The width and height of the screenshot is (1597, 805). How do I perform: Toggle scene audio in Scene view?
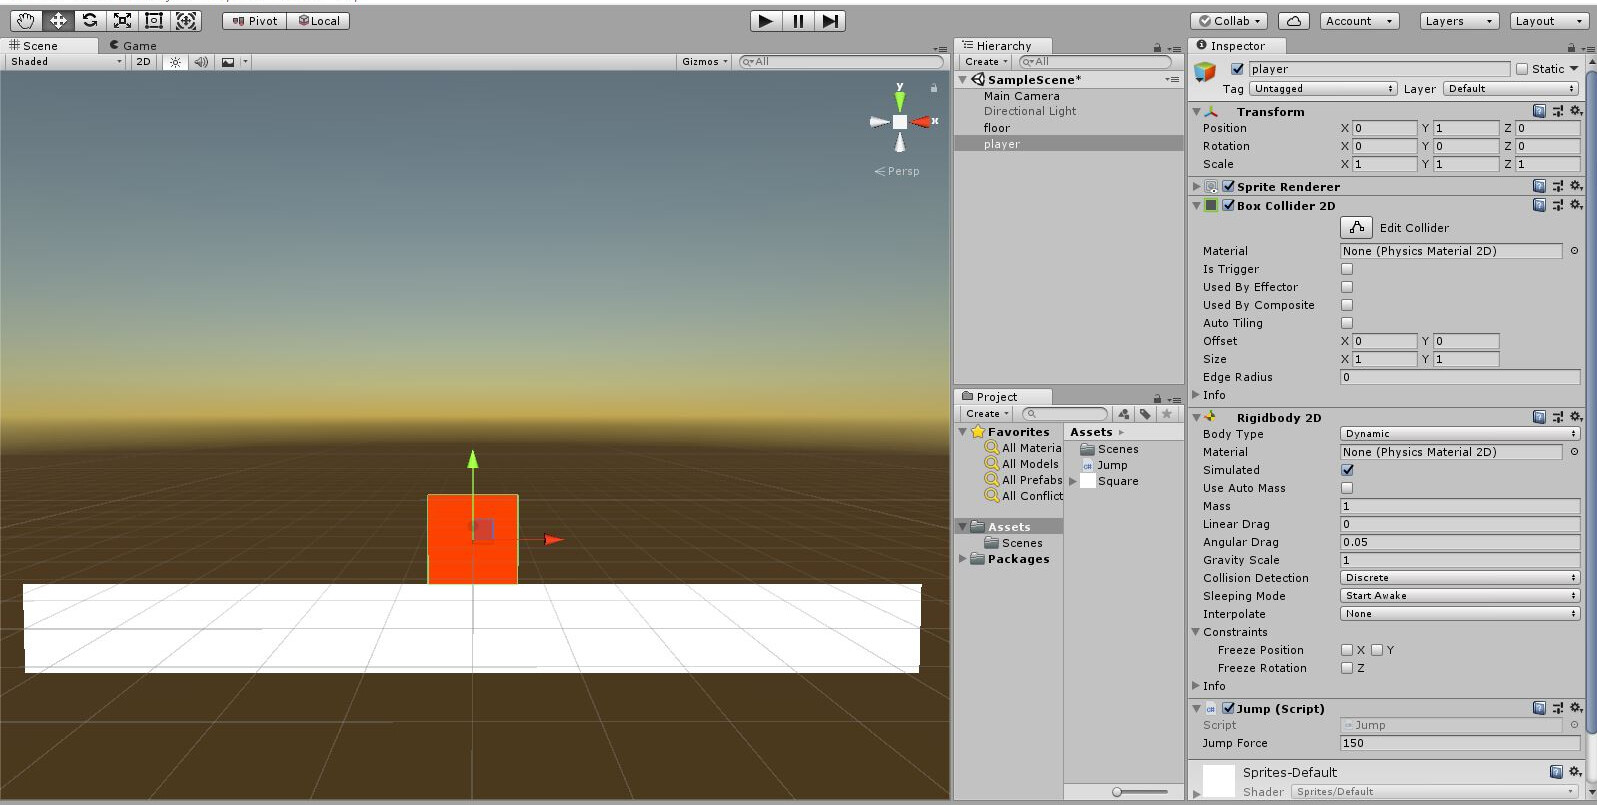(201, 62)
